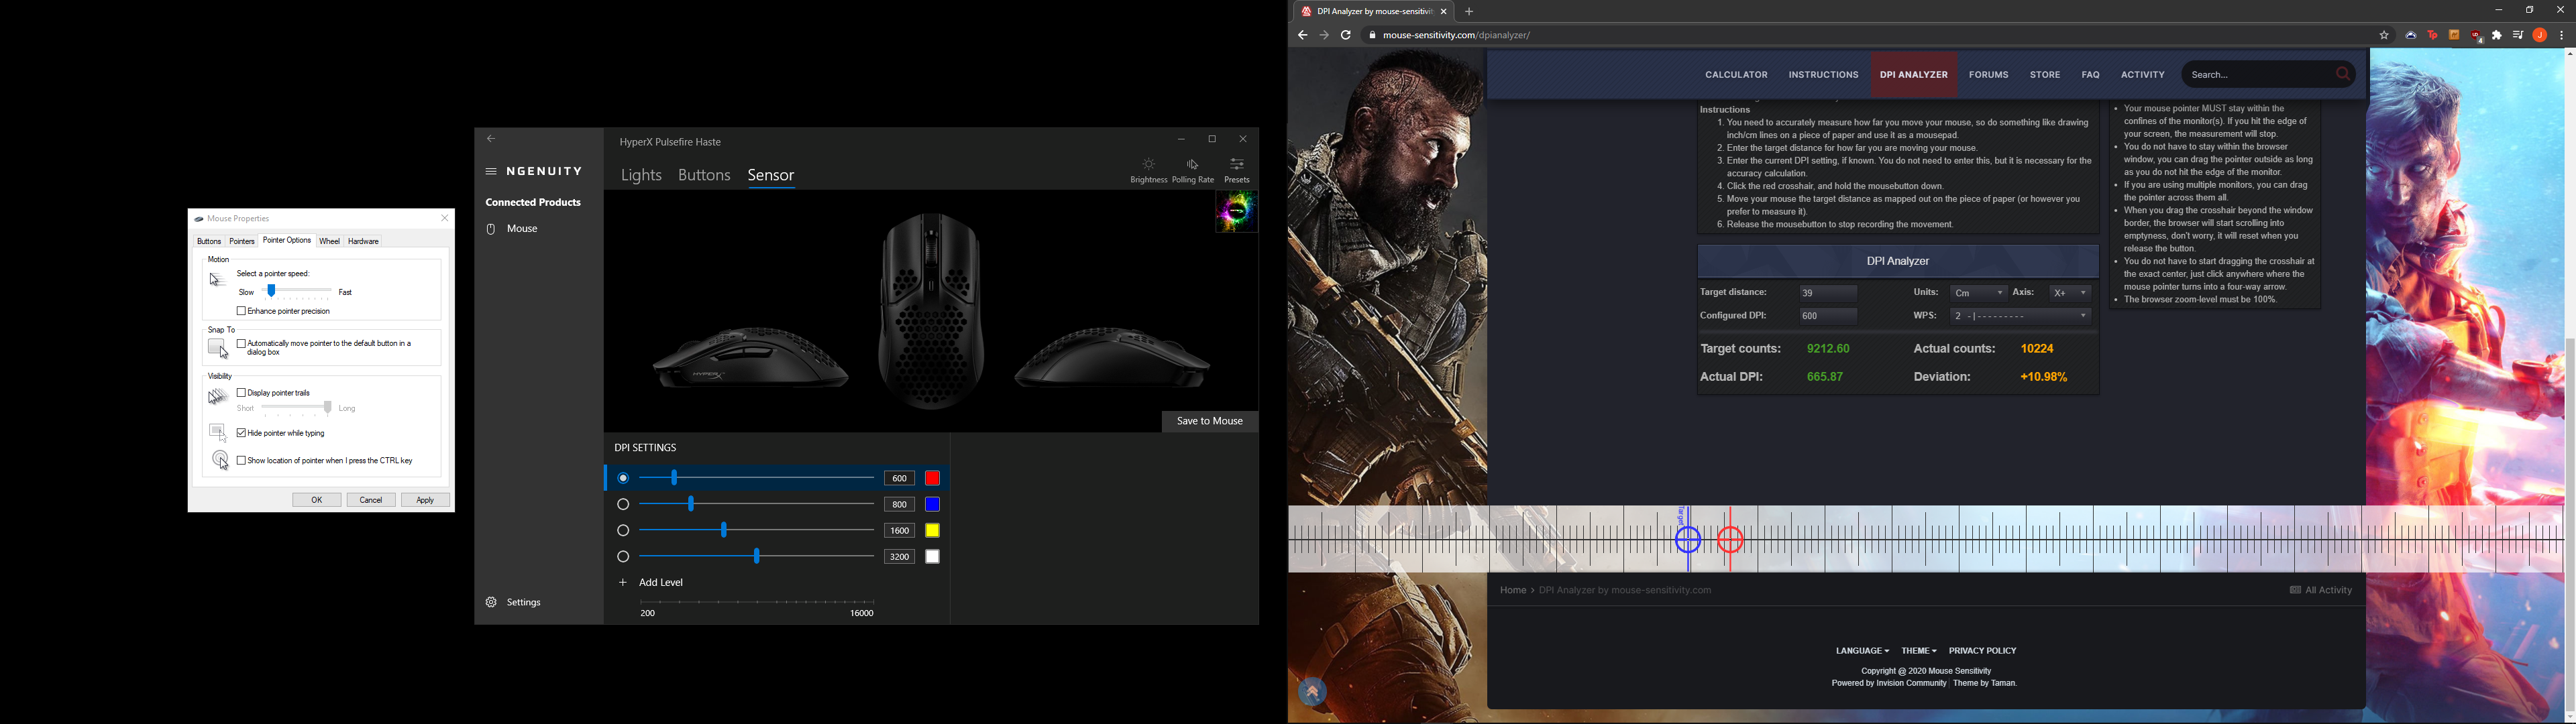Viewport: 2576px width, 724px height.
Task: Click Save to Mouse button in NGenuity
Action: pos(1207,420)
